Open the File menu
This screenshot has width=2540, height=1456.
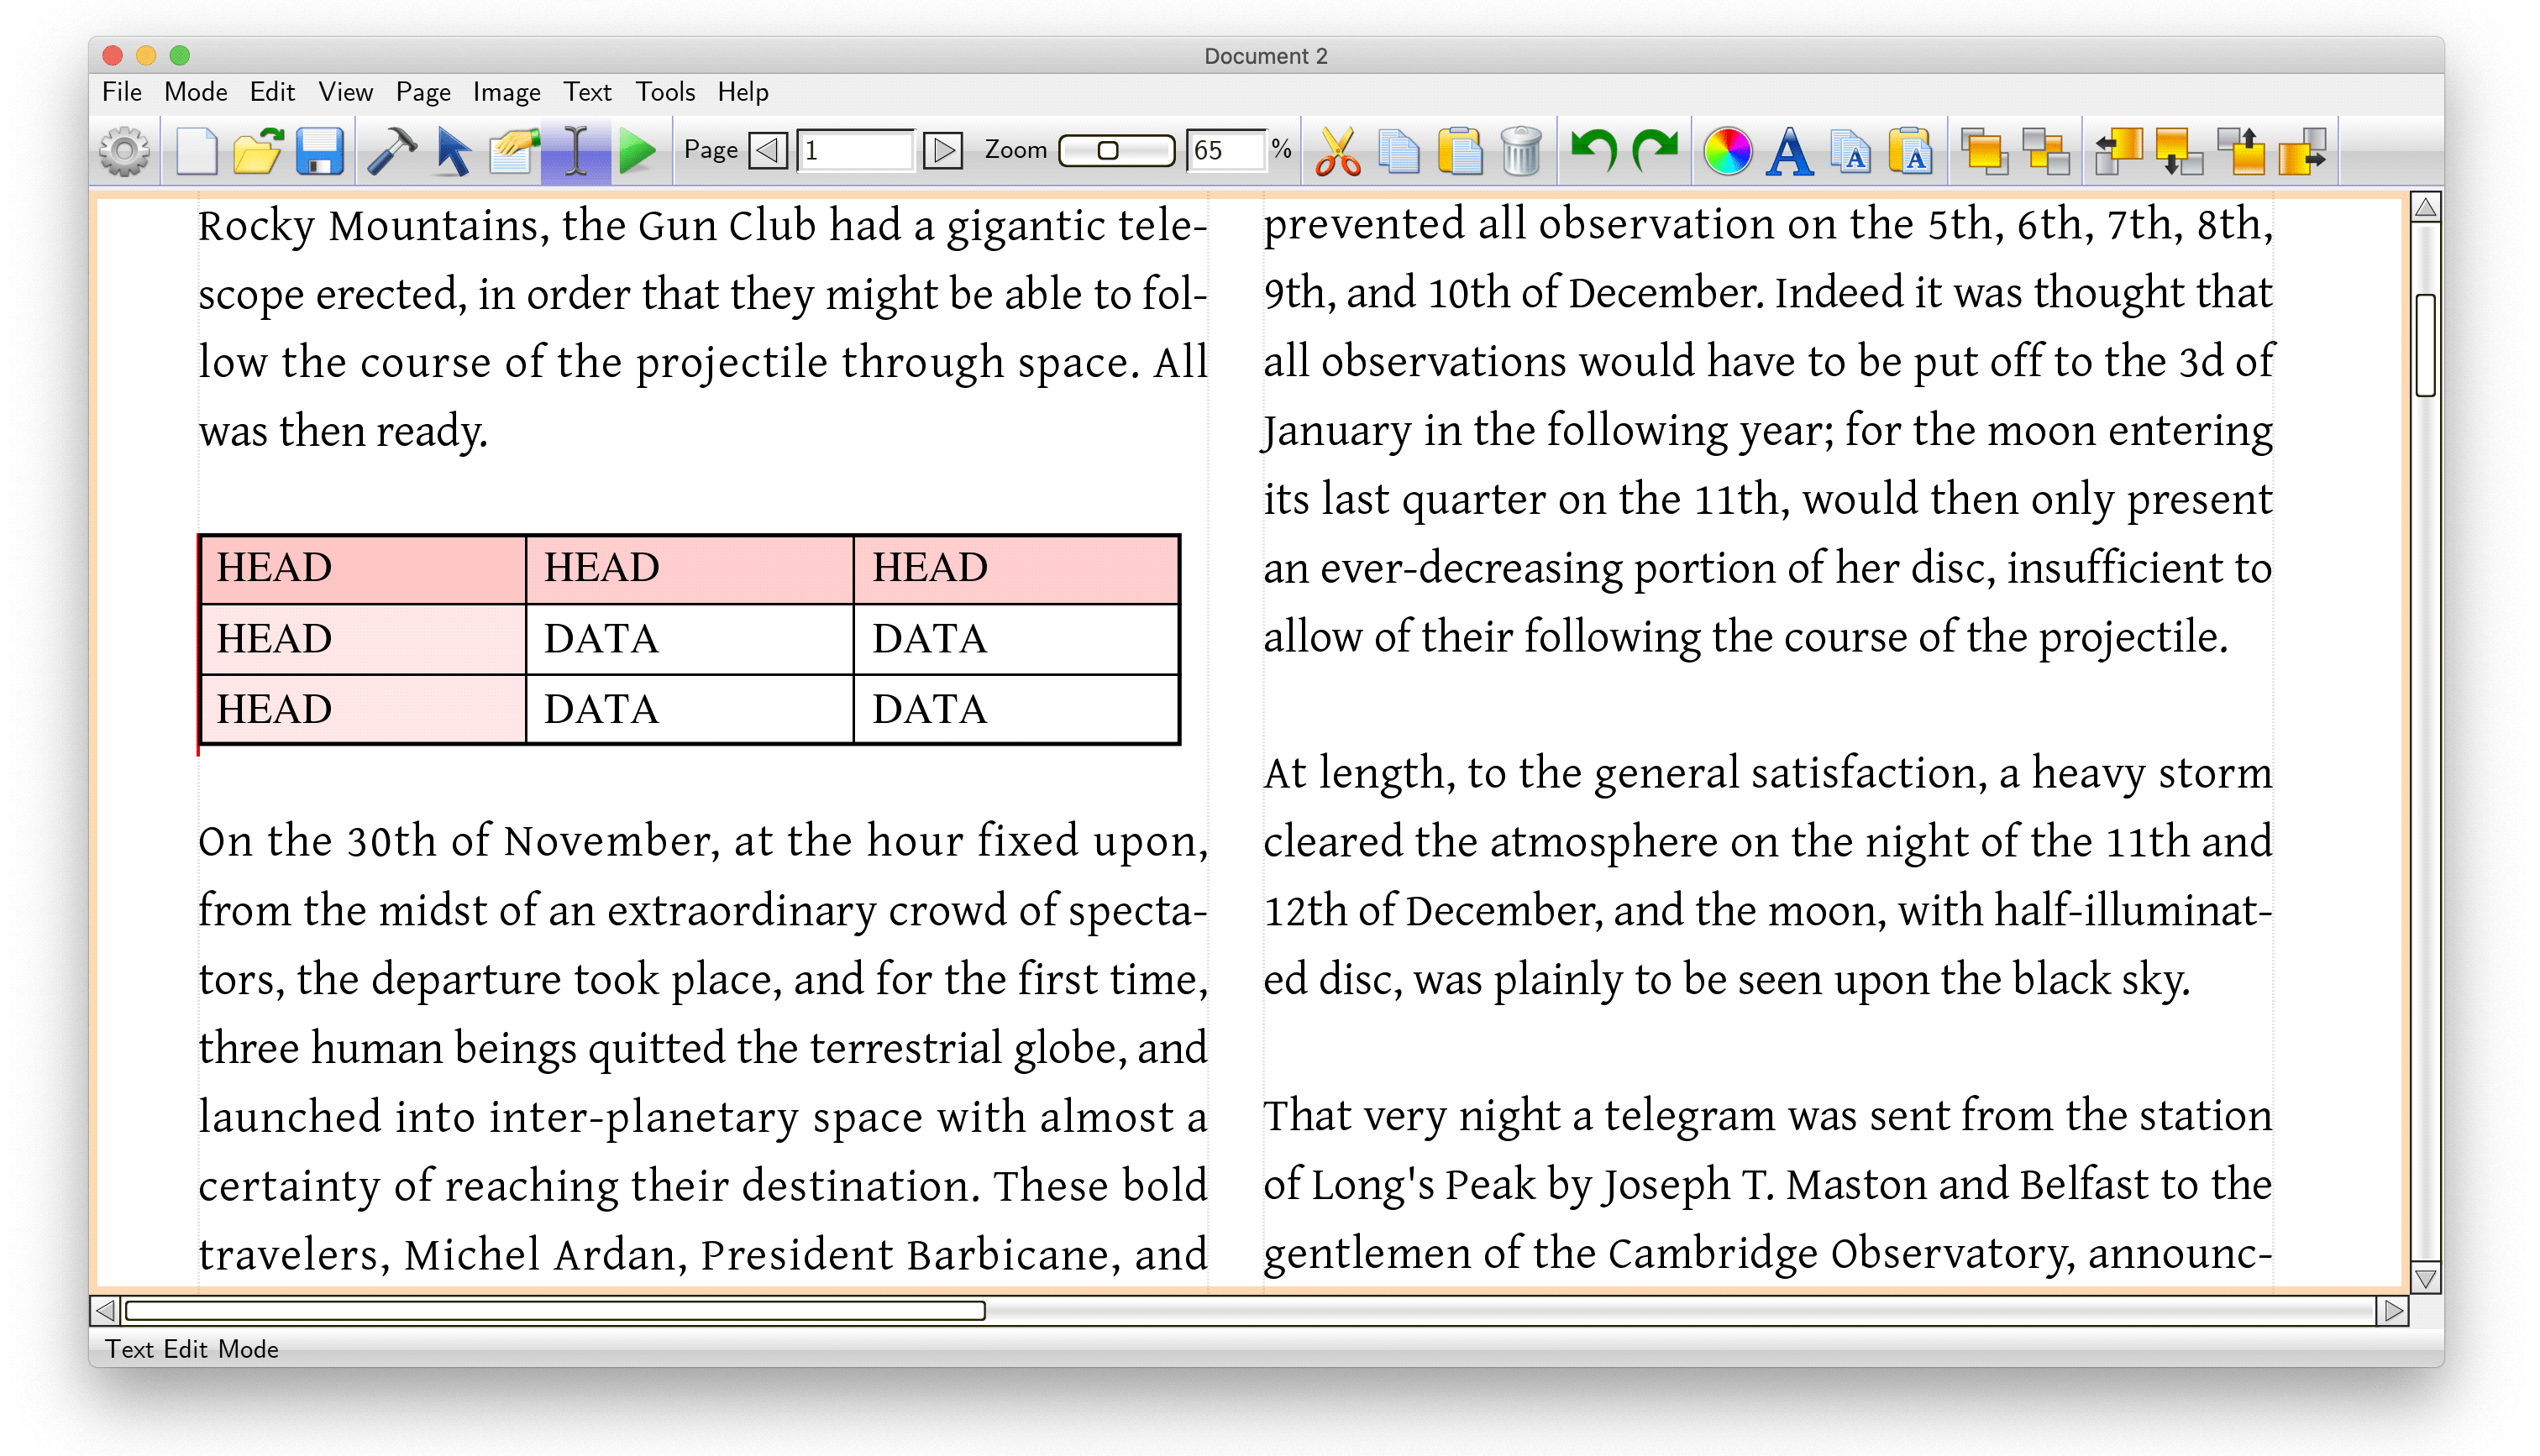[x=122, y=92]
